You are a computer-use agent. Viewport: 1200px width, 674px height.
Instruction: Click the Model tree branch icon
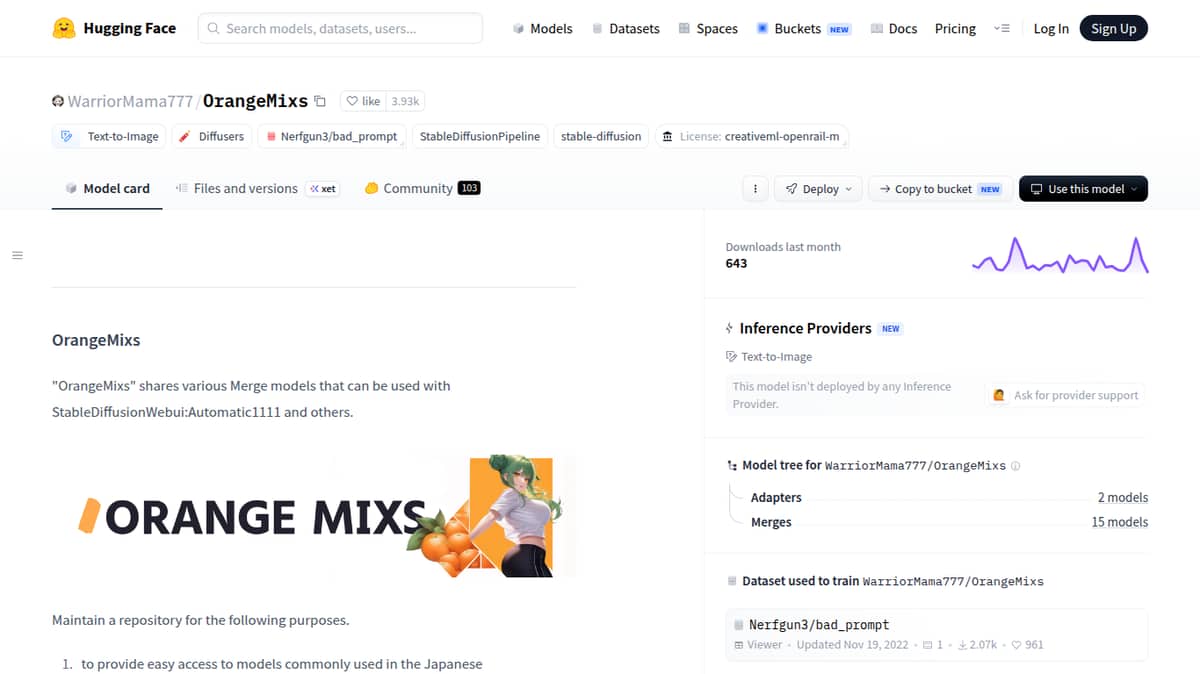732,466
